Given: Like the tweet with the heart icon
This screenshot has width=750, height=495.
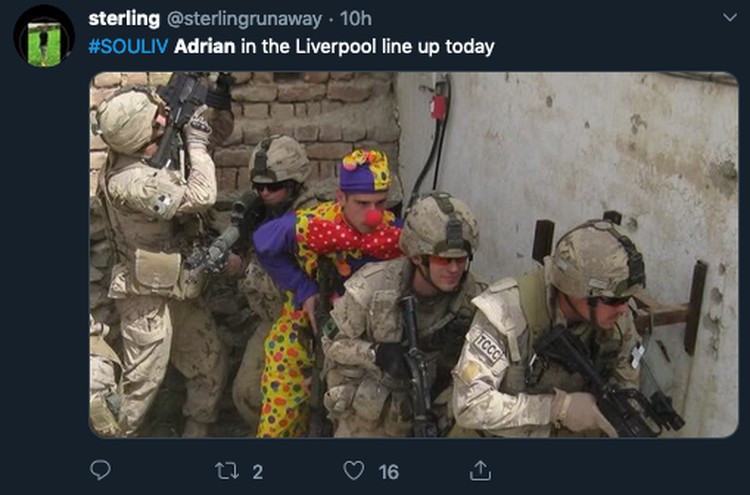Looking at the screenshot, I should tap(354, 471).
